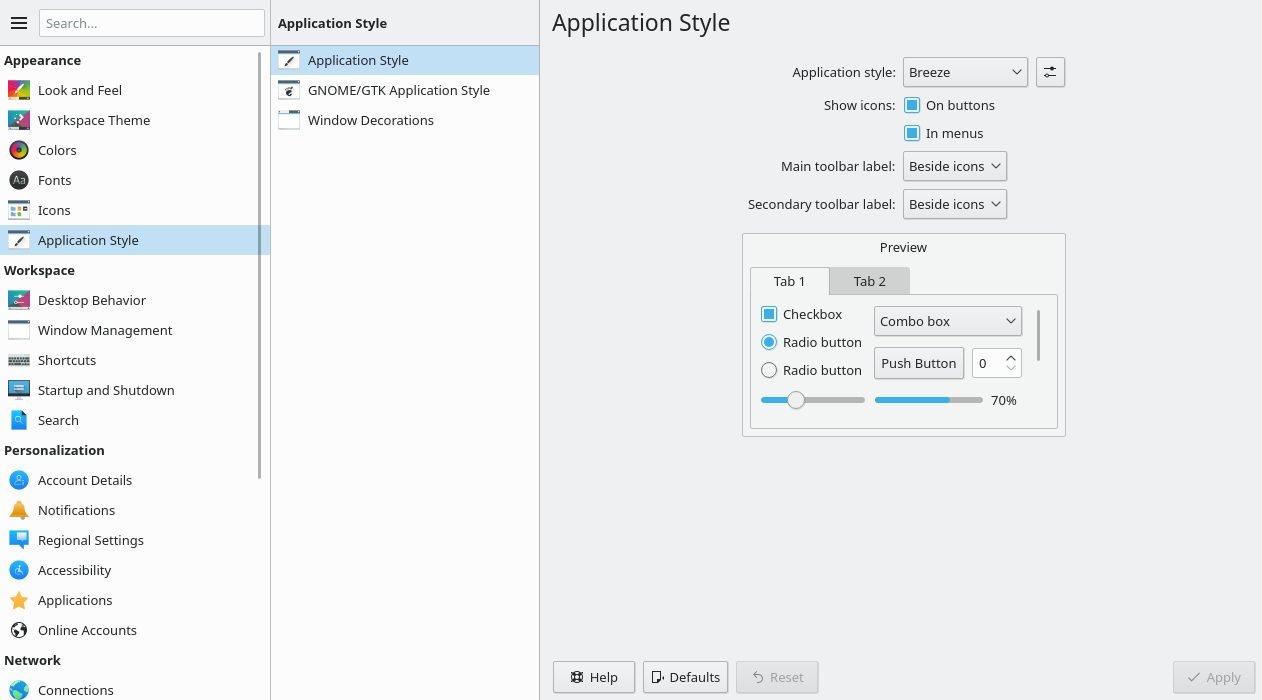Open Window Decorations module
This screenshot has width=1262, height=700.
click(x=405, y=120)
